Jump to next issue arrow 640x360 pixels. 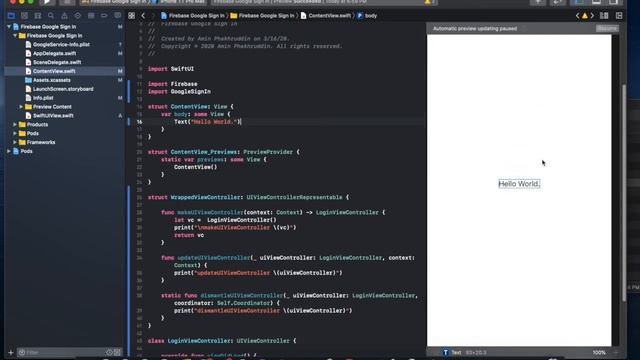pos(592,16)
